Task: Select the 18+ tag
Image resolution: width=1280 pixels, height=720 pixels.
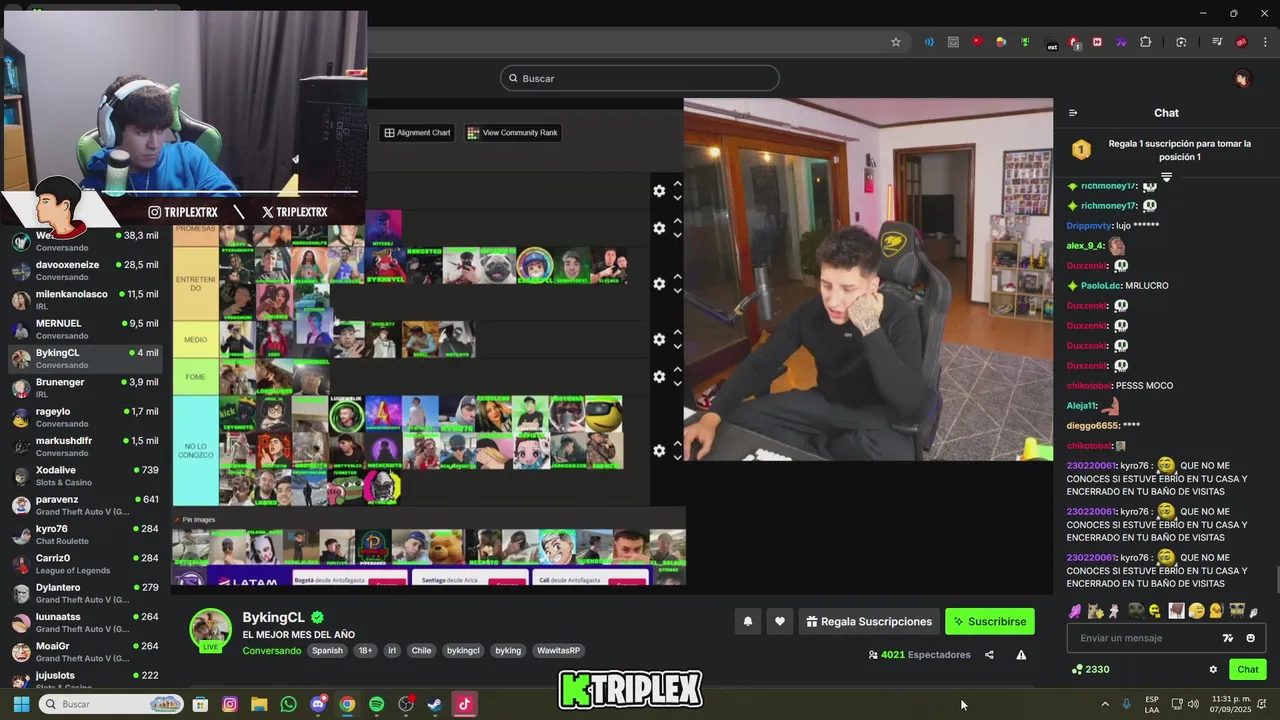Action: pos(365,650)
